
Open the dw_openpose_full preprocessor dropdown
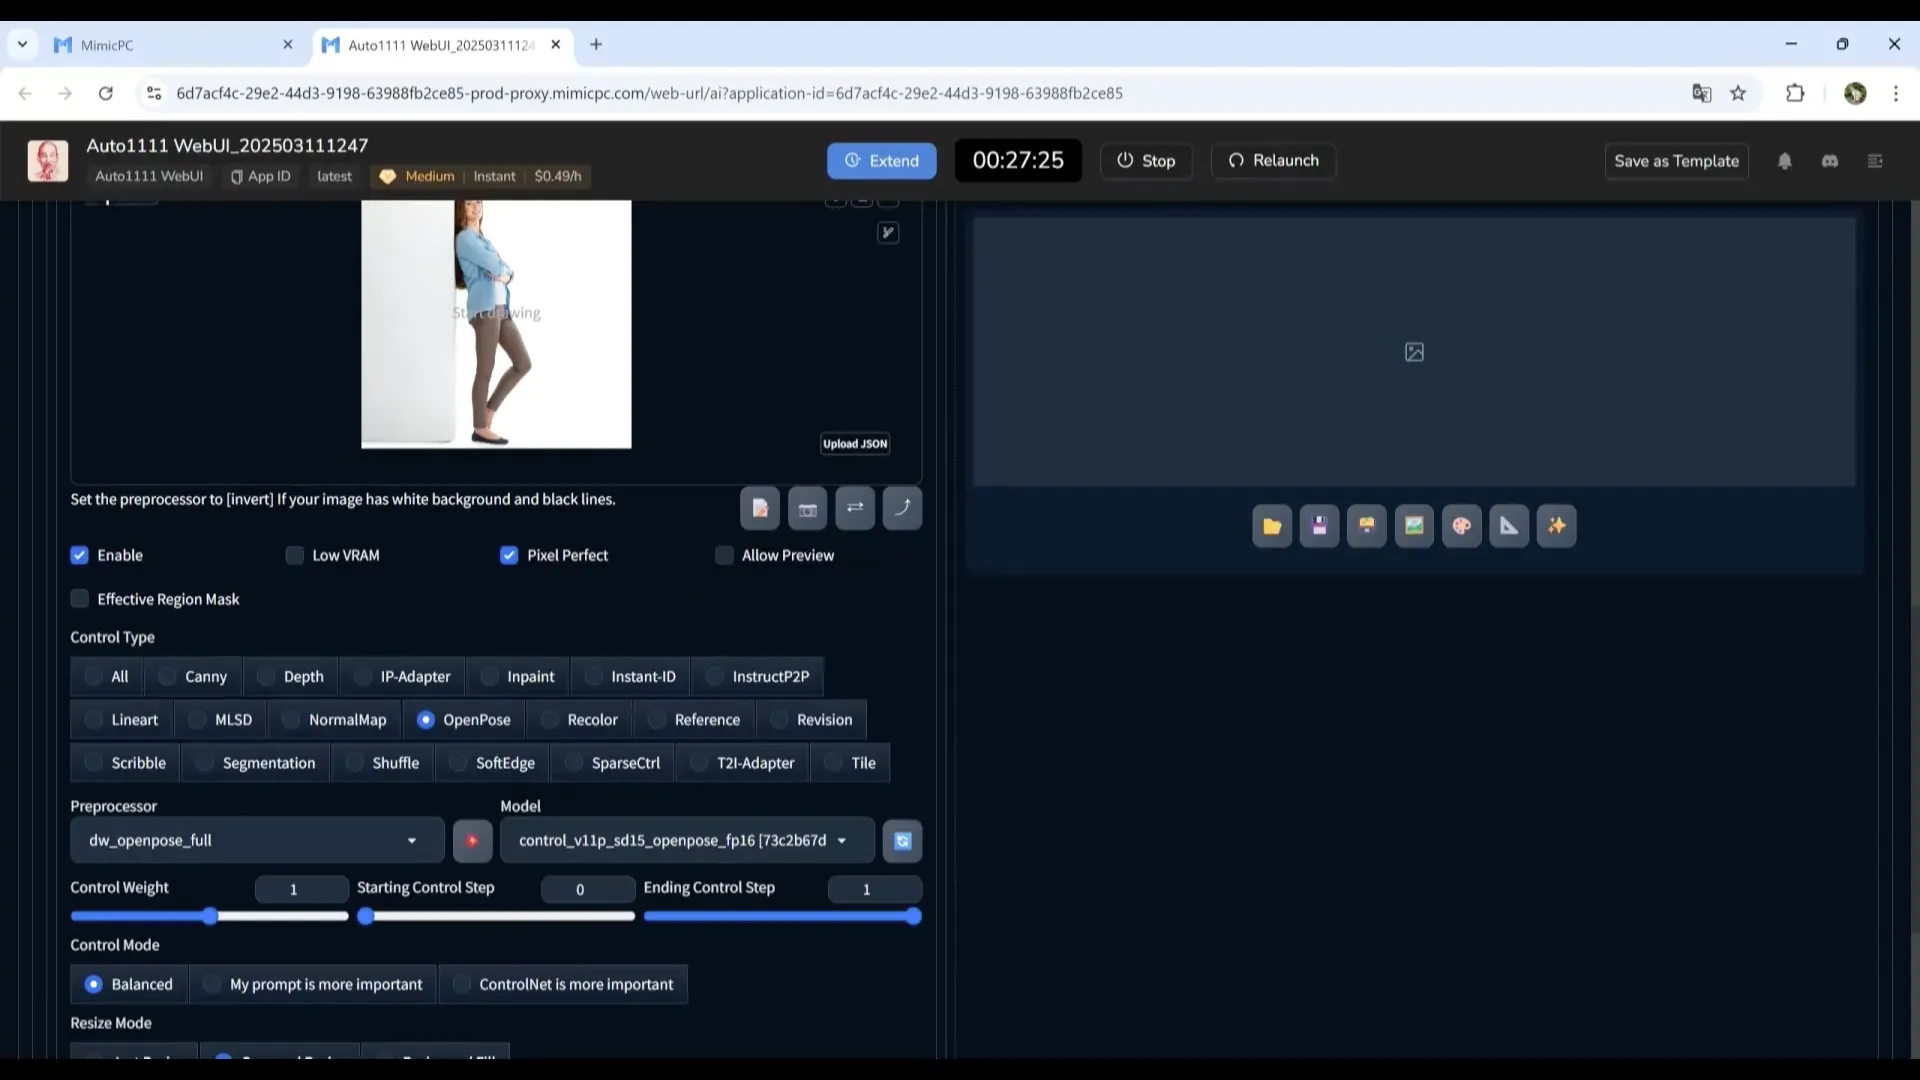coord(256,841)
